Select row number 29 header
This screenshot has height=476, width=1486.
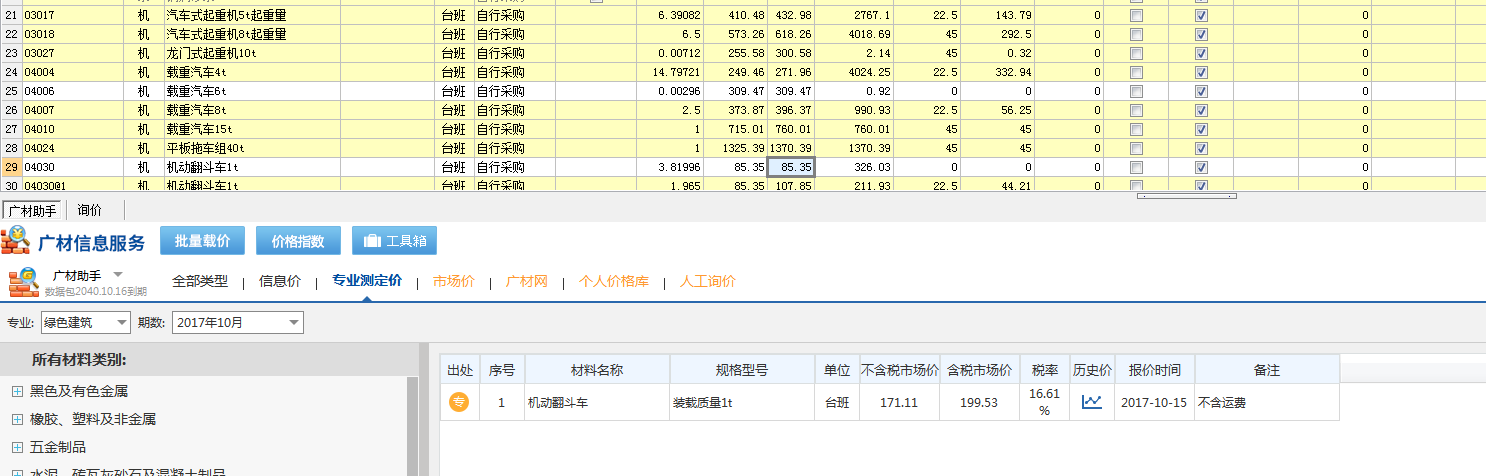point(11,167)
